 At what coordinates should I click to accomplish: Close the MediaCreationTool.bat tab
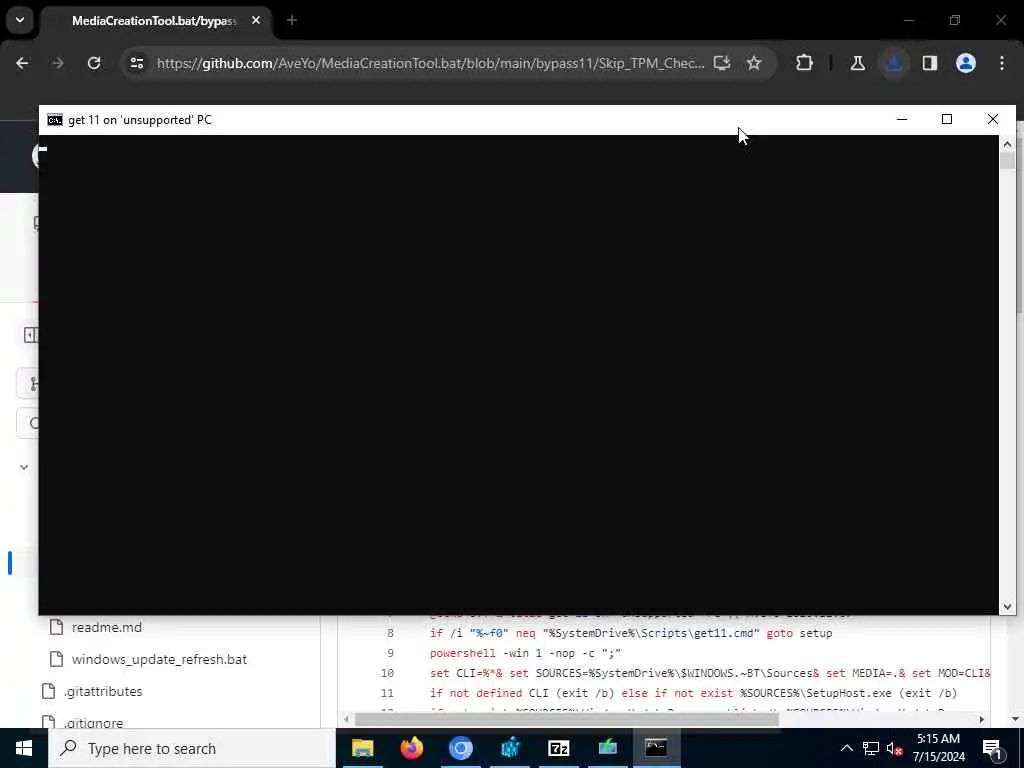click(256, 21)
